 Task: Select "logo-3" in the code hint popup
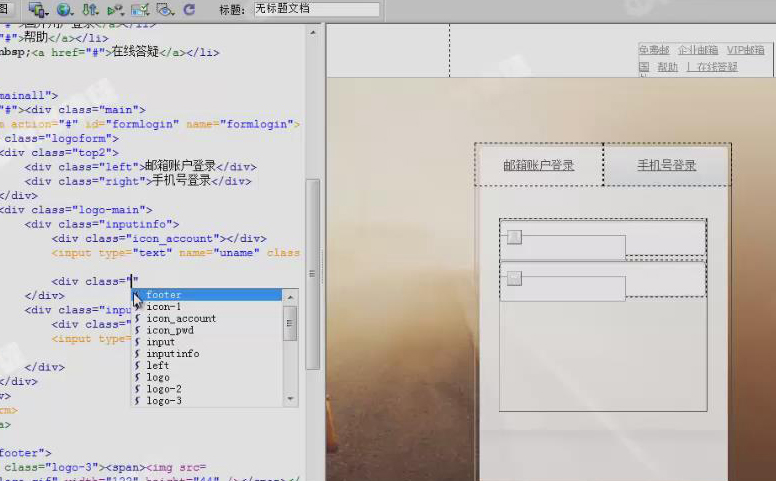coord(164,401)
